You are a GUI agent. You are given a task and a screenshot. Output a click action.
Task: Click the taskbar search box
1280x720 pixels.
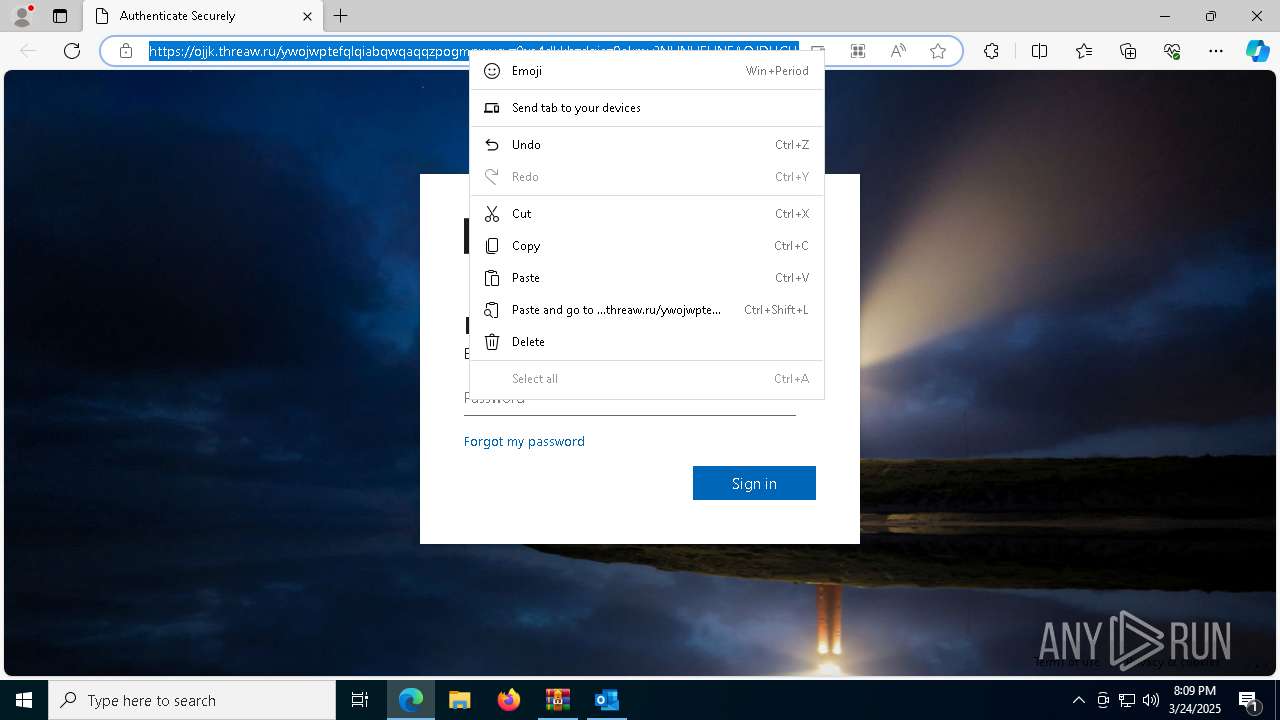pyautogui.click(x=192, y=700)
